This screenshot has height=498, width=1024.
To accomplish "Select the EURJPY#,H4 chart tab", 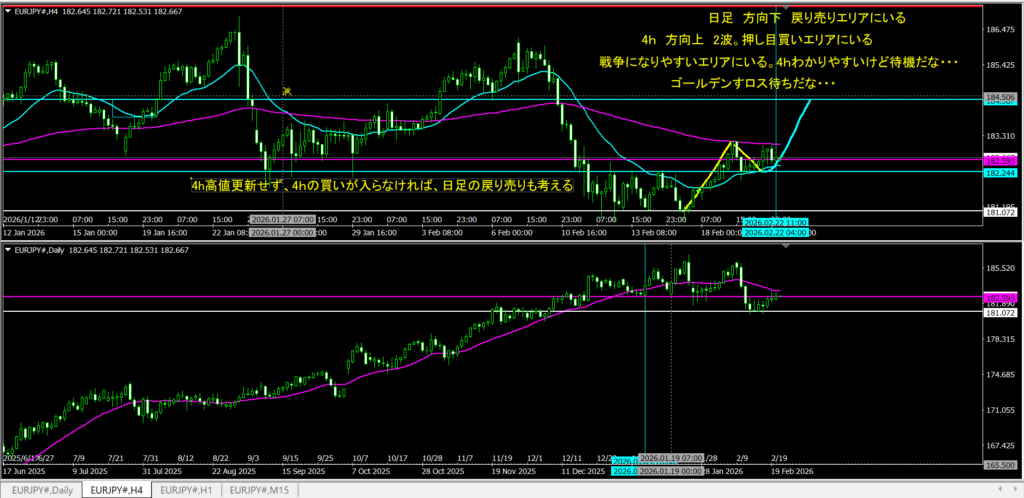I will 116,490.
